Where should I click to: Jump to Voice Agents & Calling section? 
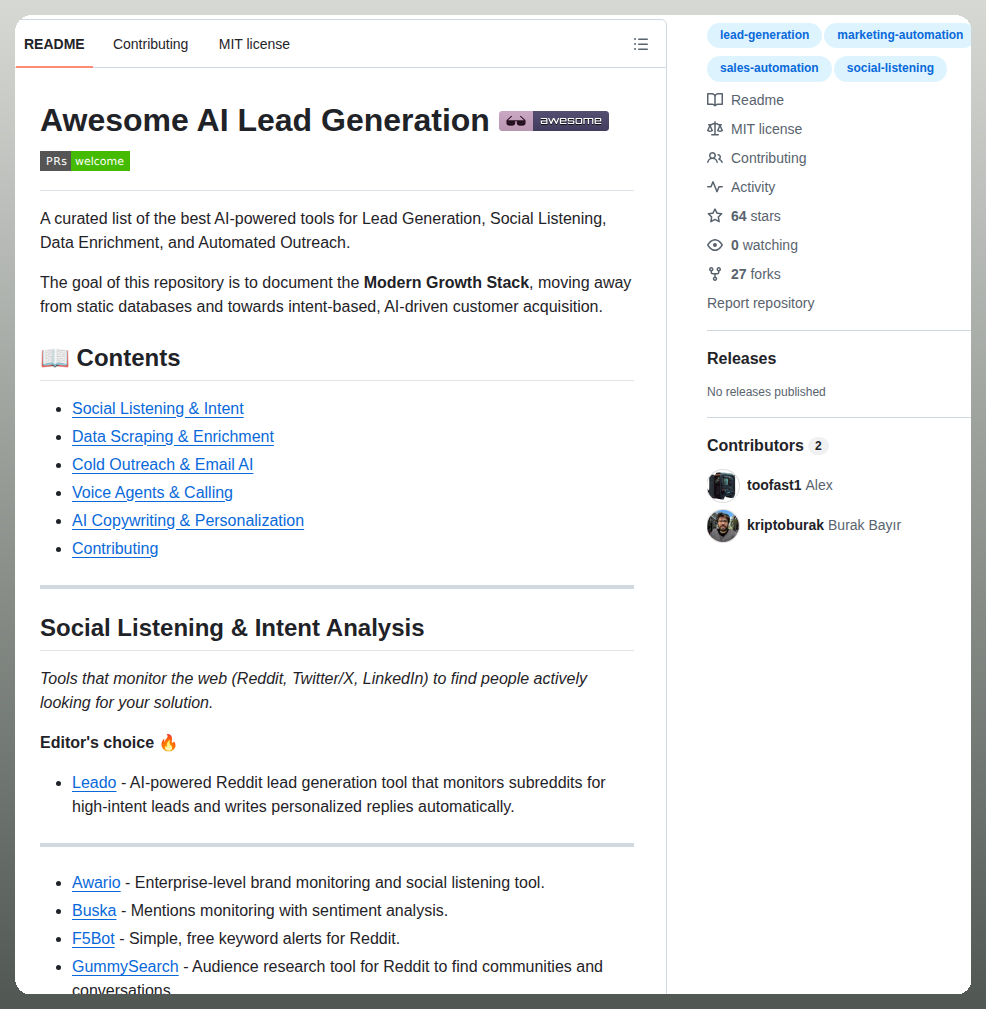[152, 492]
